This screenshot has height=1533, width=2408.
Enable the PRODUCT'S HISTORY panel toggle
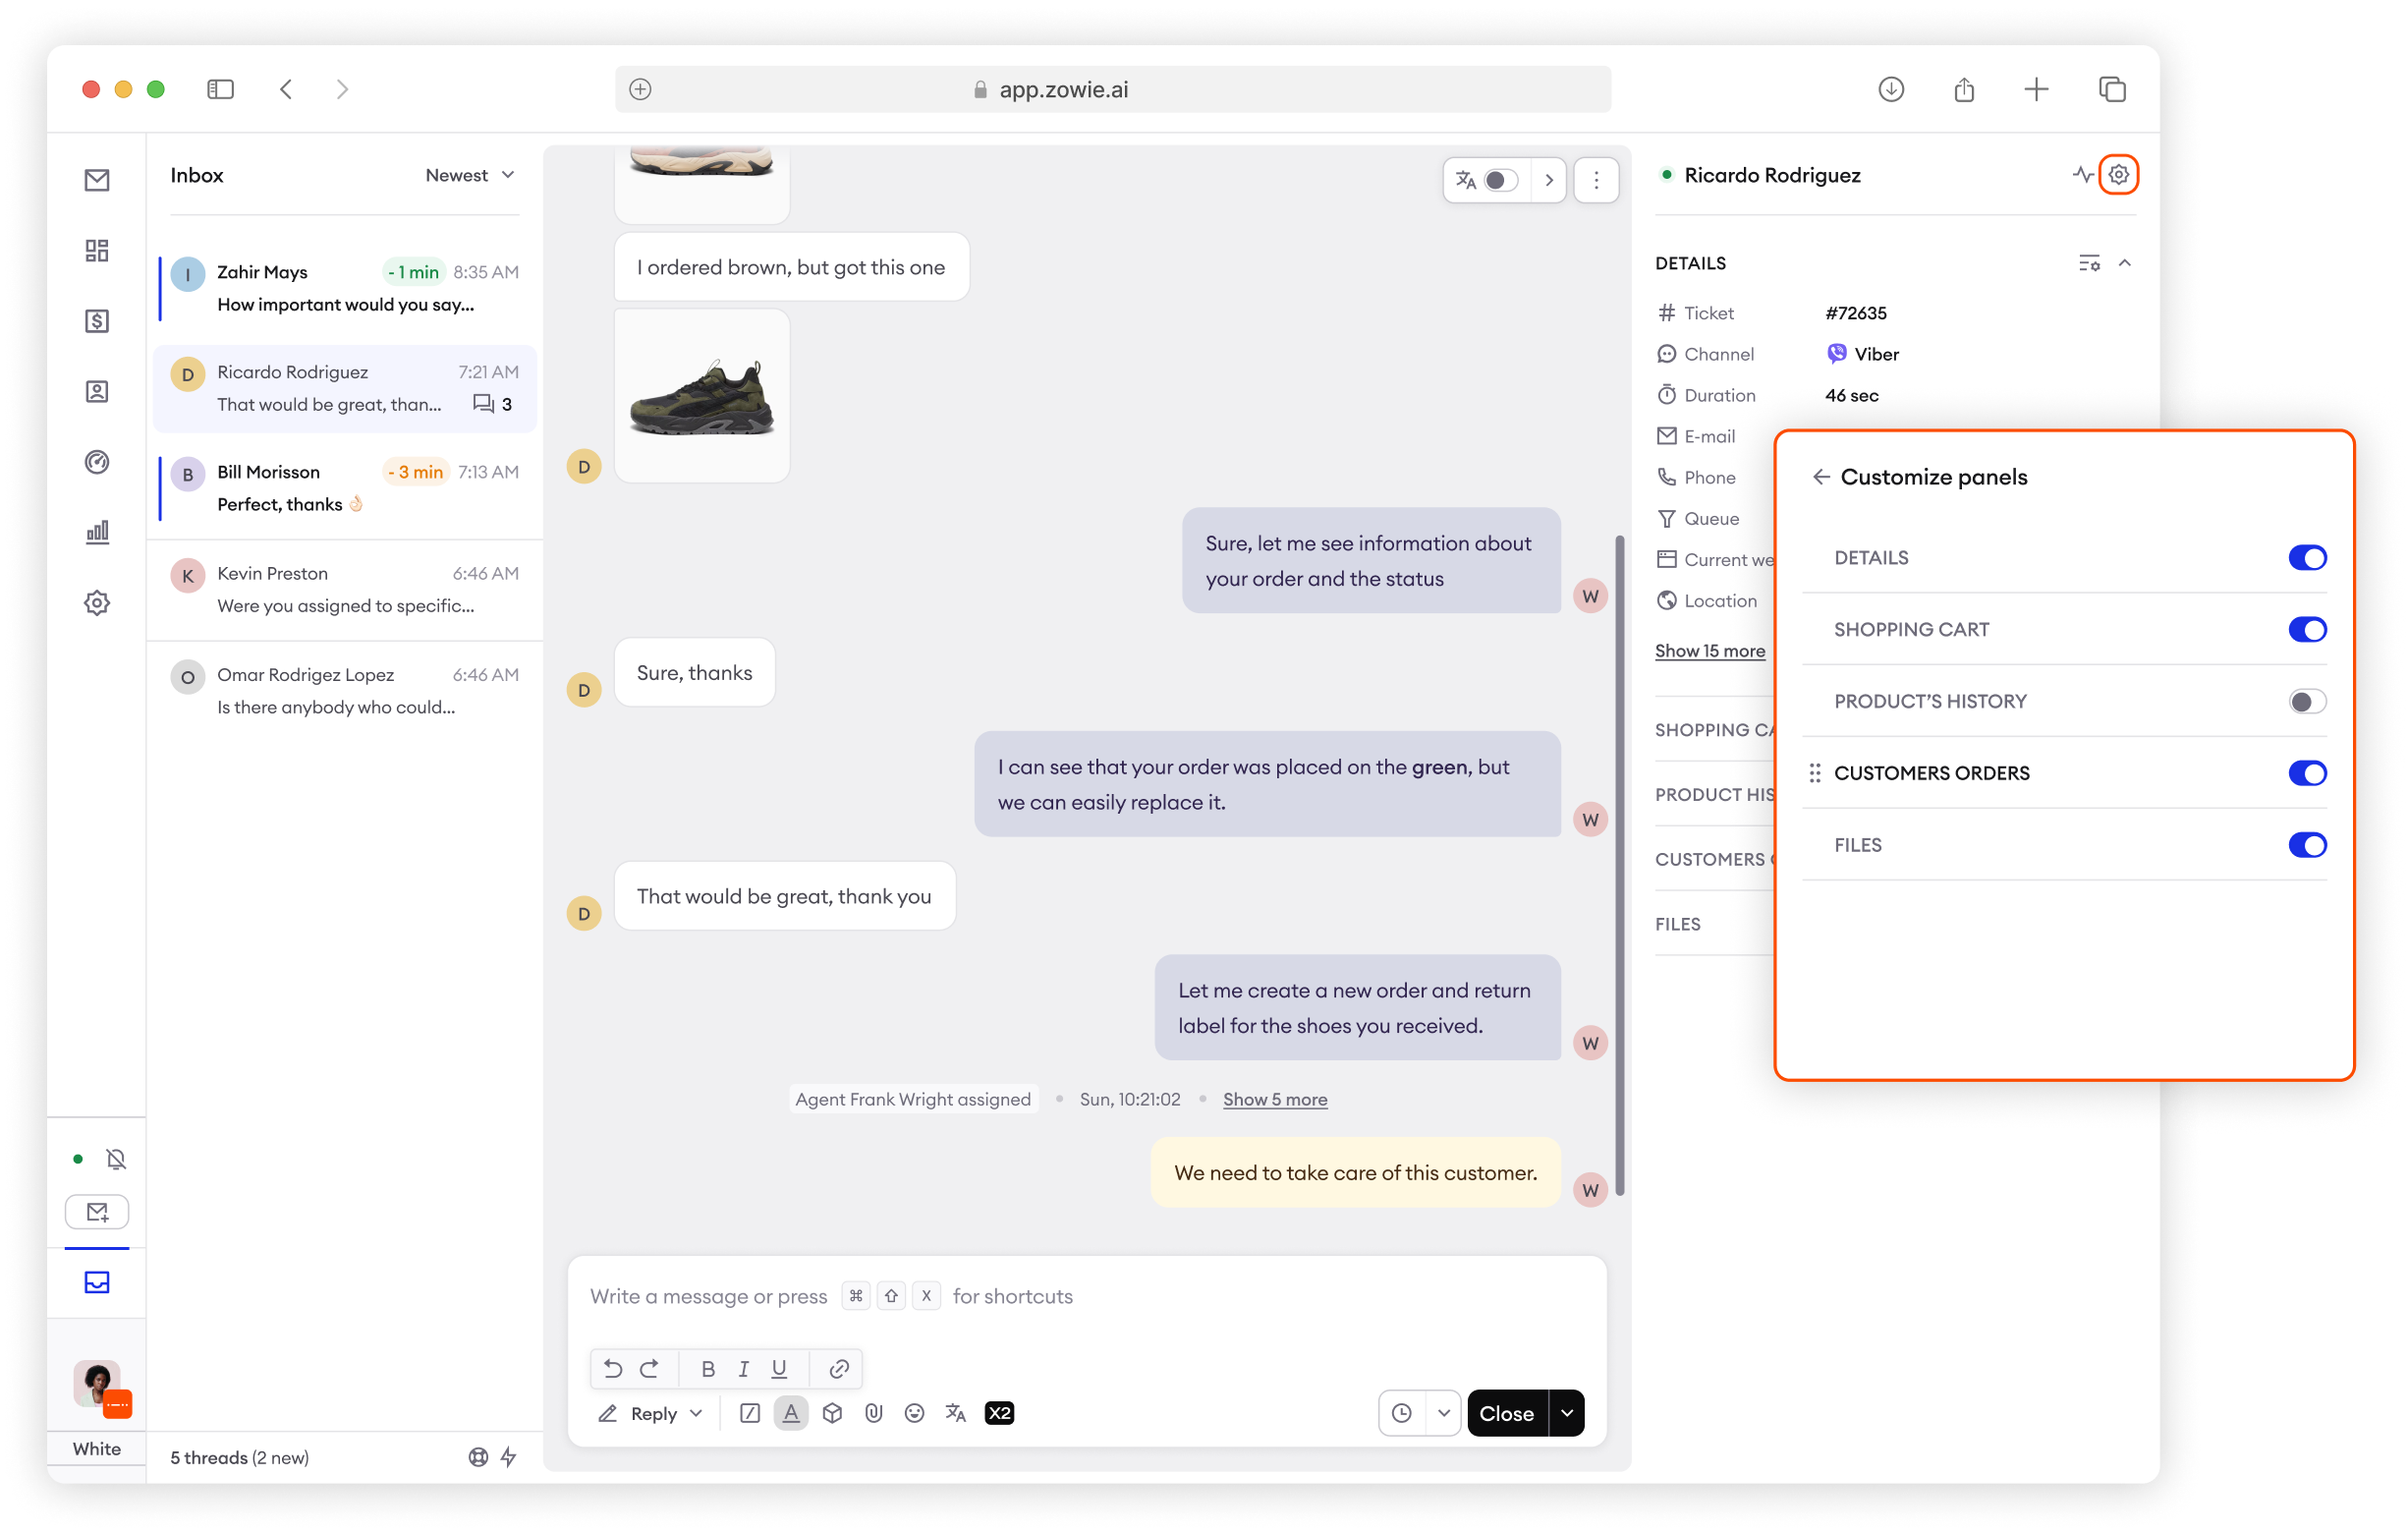(x=2307, y=701)
